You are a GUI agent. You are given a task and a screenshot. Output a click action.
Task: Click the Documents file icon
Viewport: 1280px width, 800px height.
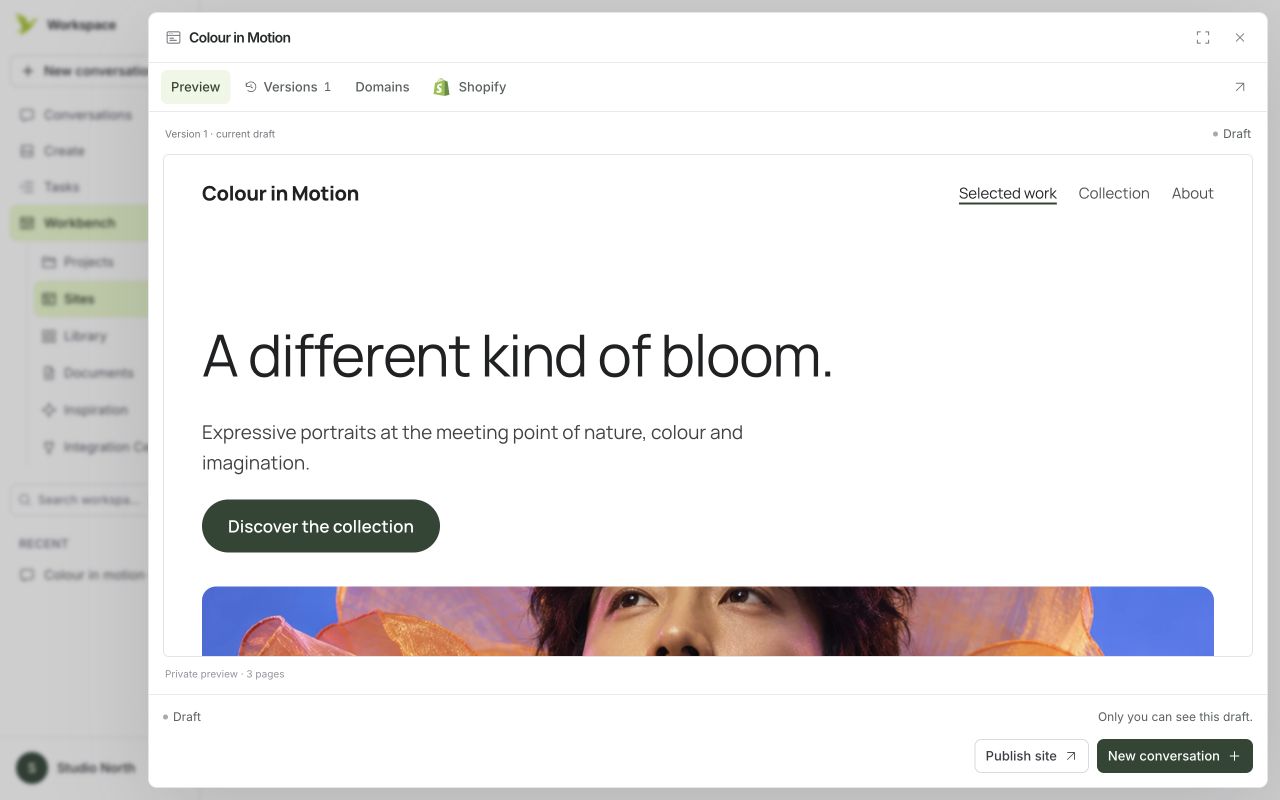[x=48, y=373]
